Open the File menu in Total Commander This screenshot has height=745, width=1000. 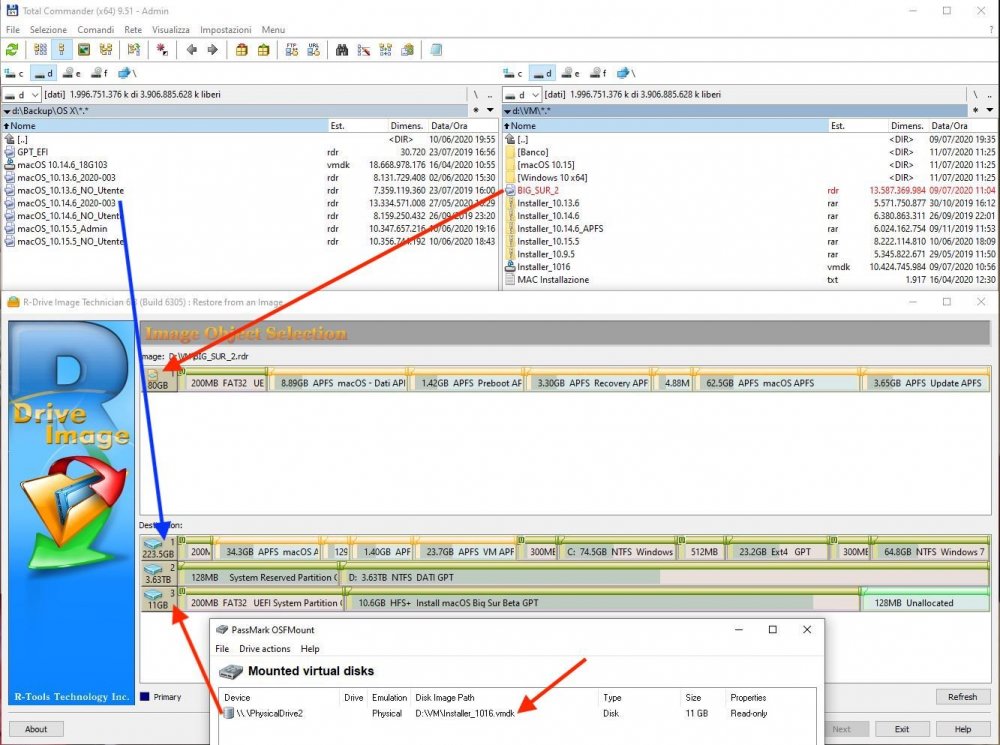pyautogui.click(x=13, y=29)
